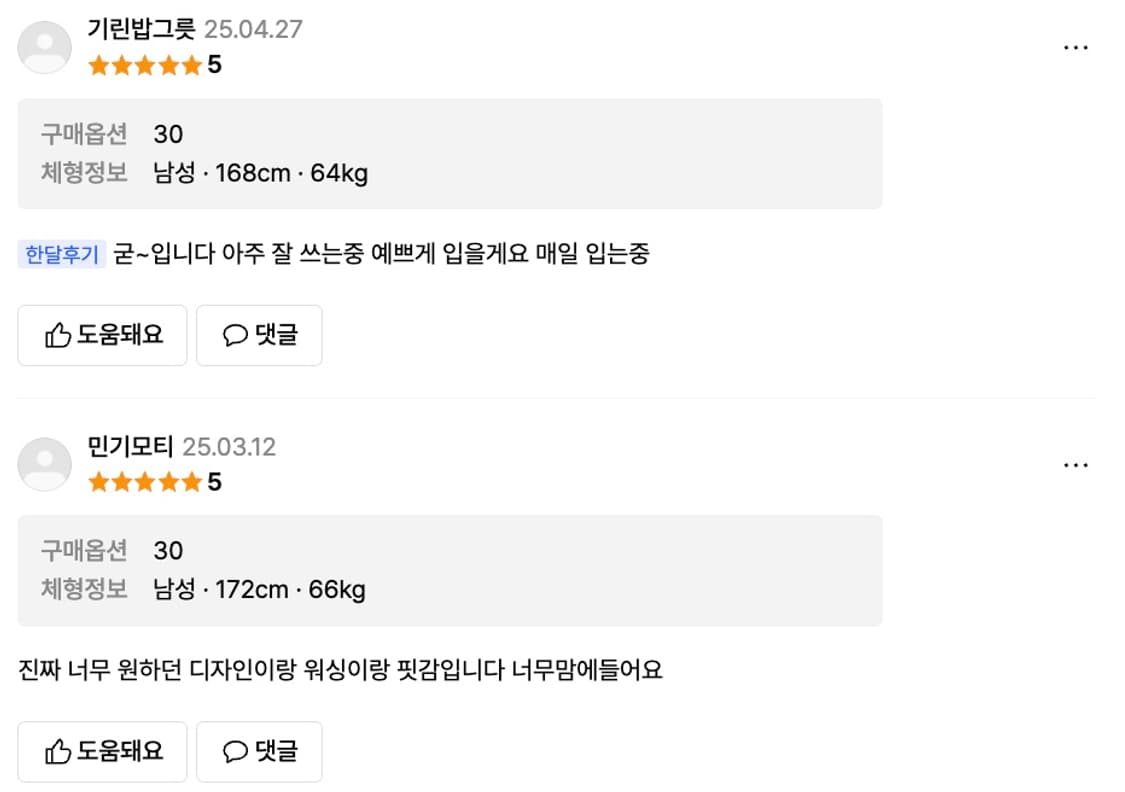Viewport: 1125px width, 792px height.
Task: Click the review date 25.04.27
Action: (x=253, y=30)
